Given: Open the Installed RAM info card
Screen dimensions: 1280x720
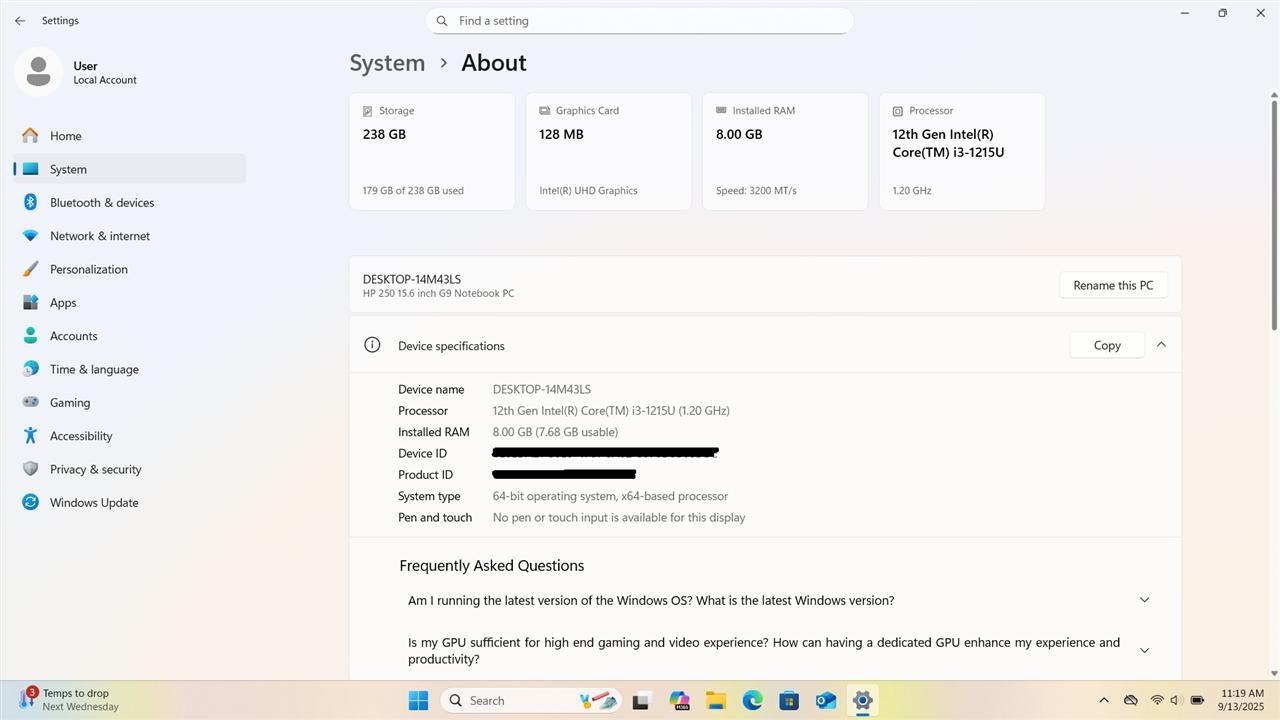Looking at the screenshot, I should click(x=785, y=151).
